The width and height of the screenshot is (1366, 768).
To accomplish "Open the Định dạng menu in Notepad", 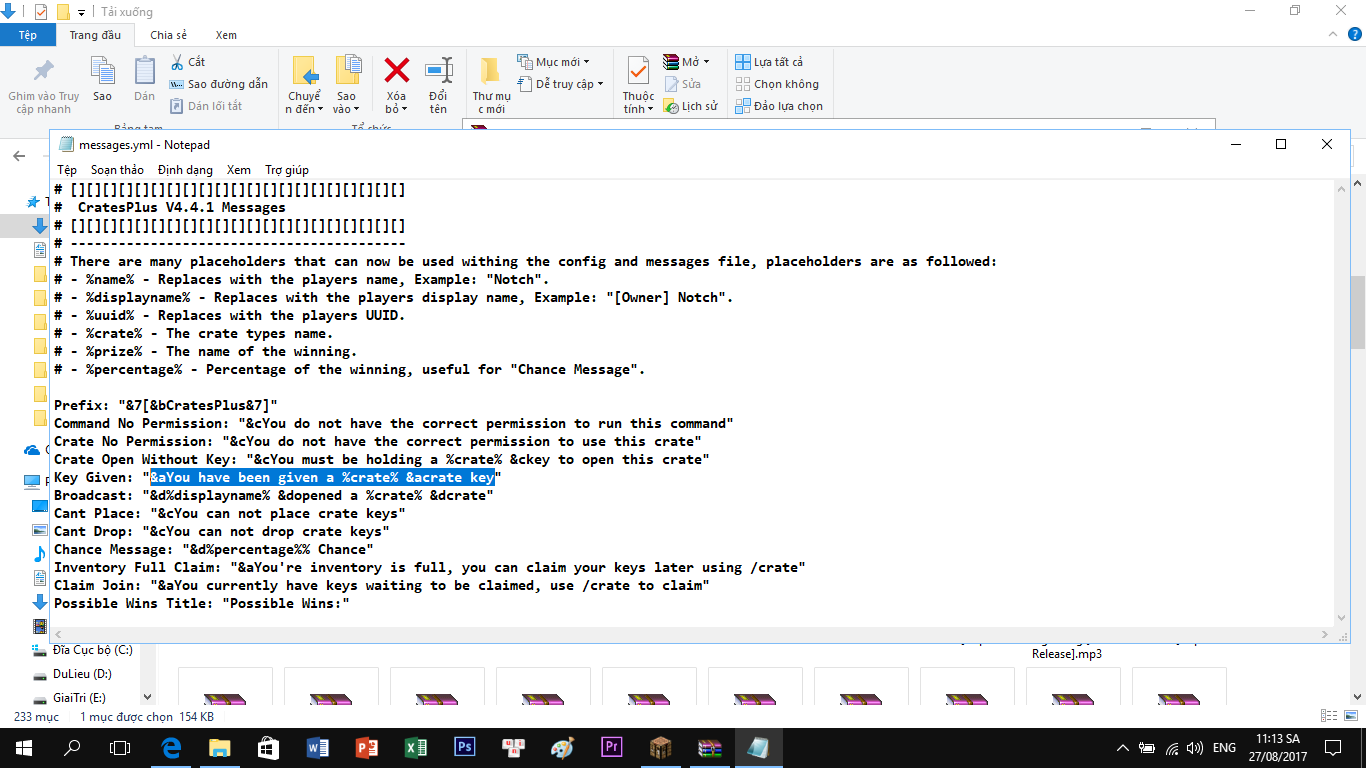I will 185,170.
